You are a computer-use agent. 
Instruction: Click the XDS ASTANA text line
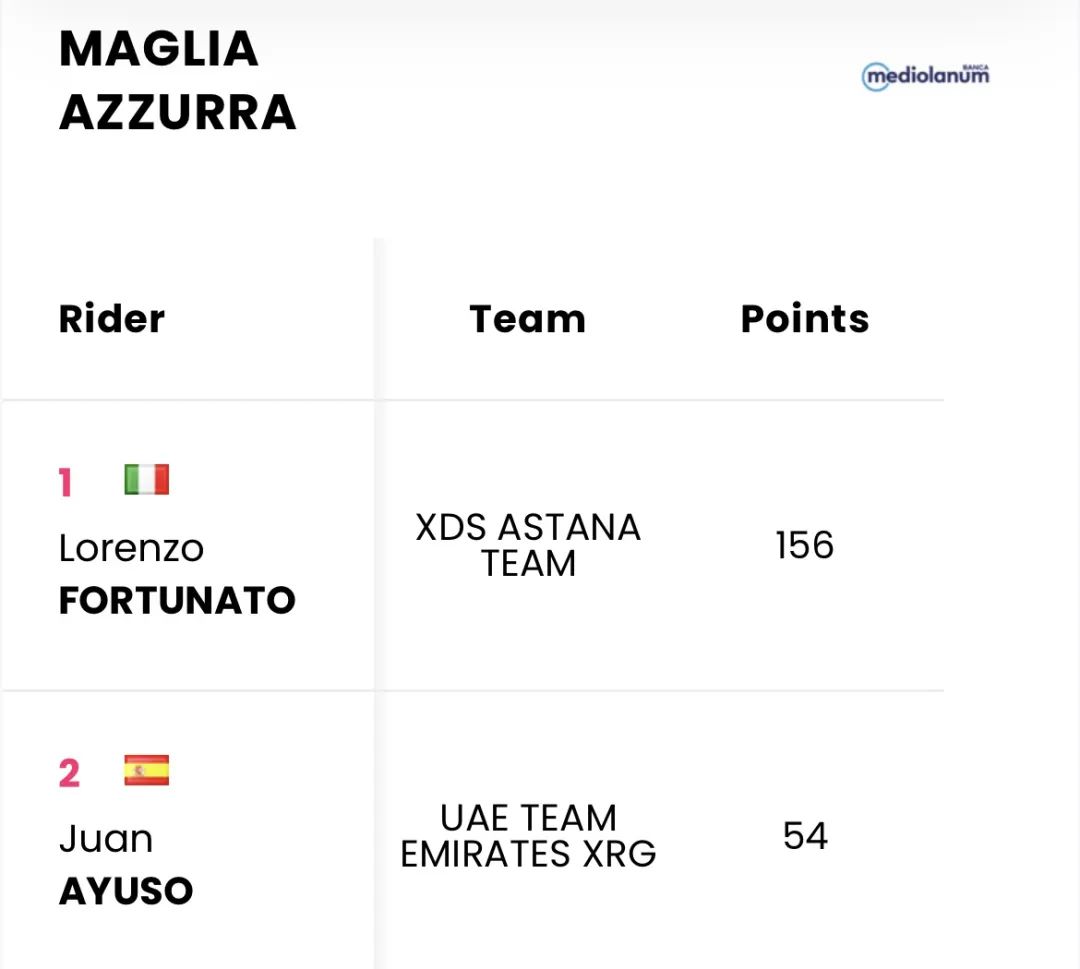click(x=528, y=527)
